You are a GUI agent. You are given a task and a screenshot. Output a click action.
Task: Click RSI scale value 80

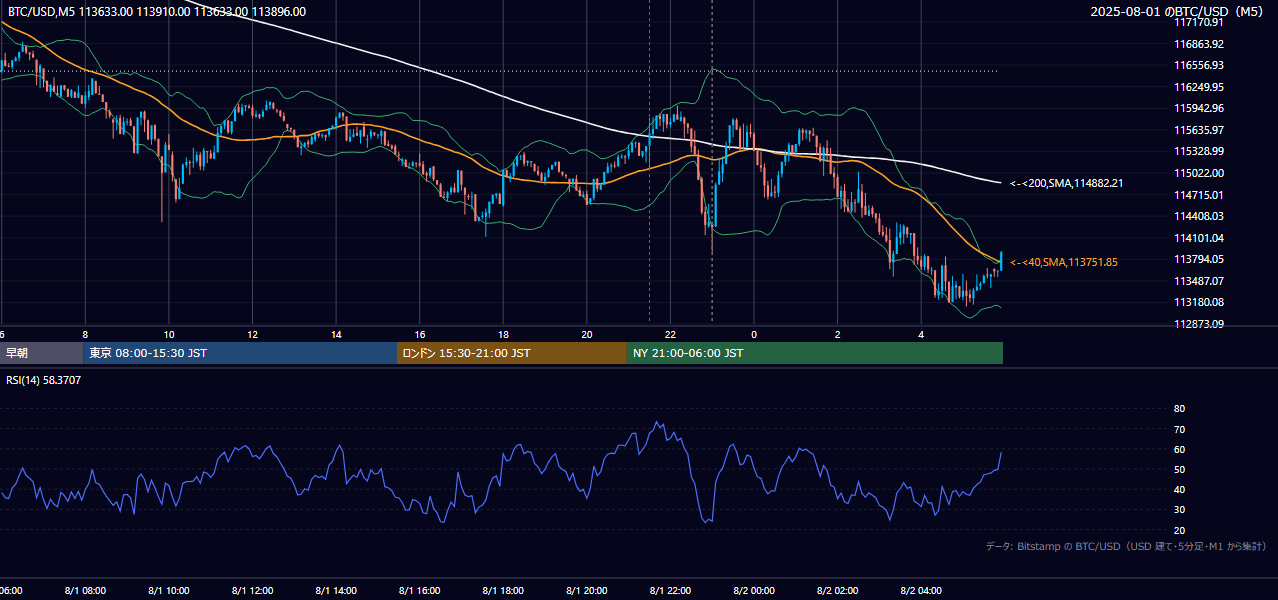click(x=1179, y=409)
